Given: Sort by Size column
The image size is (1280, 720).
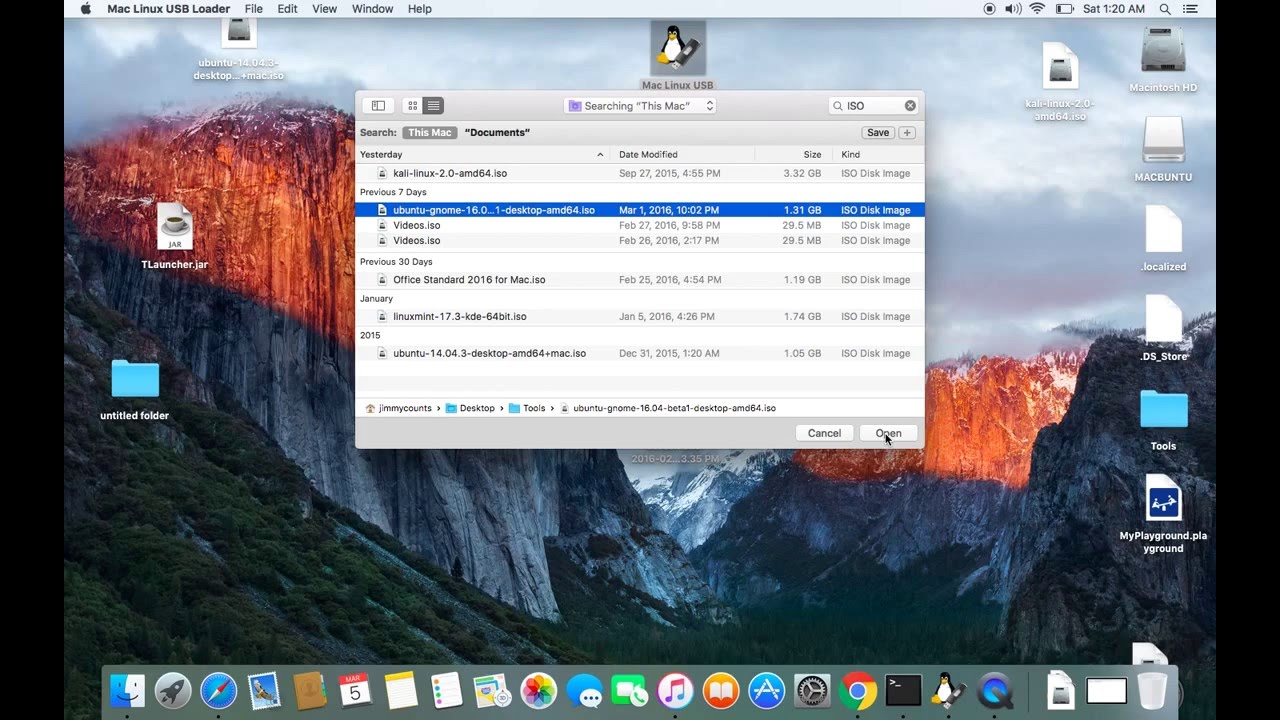Looking at the screenshot, I should point(795,155).
